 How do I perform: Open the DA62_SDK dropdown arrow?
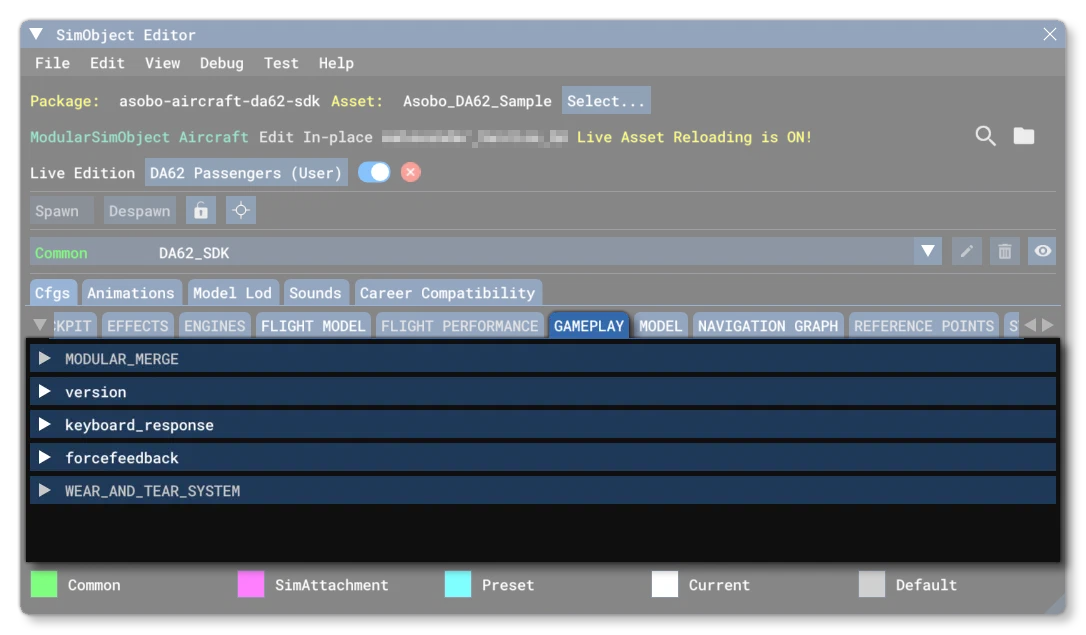coord(928,251)
